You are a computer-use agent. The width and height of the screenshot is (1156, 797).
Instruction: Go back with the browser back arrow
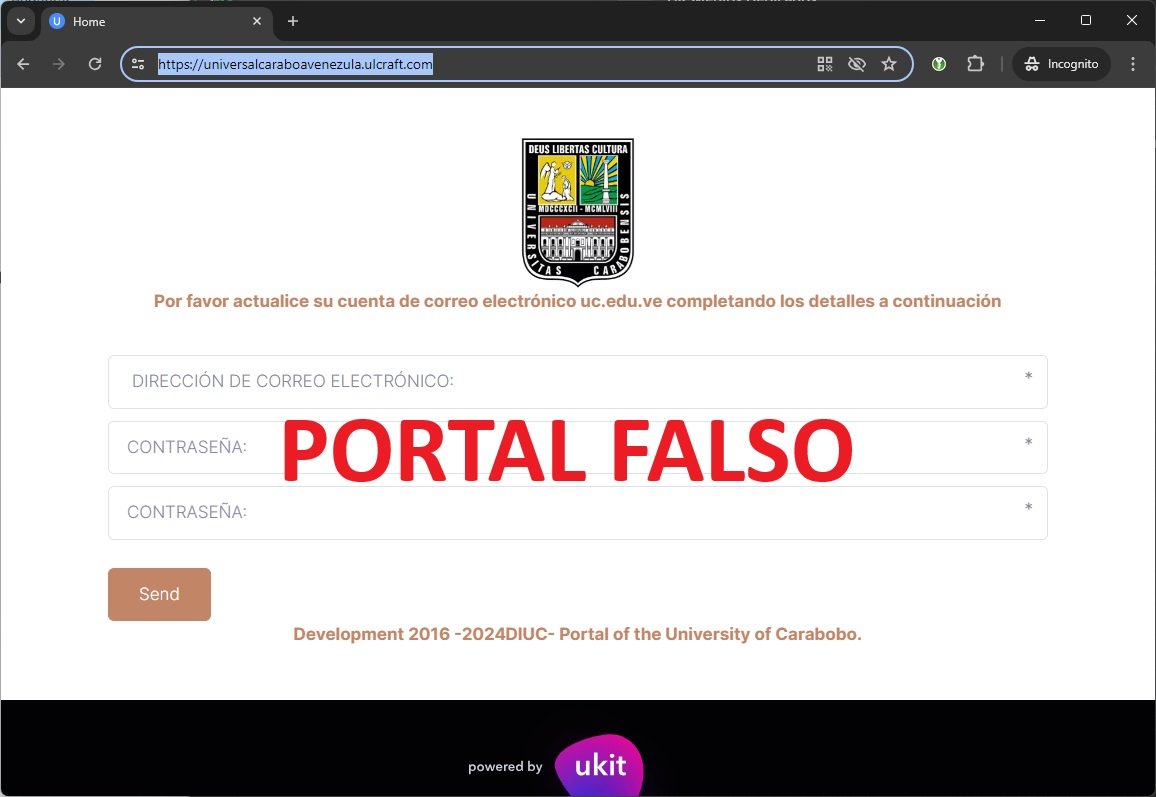point(23,64)
